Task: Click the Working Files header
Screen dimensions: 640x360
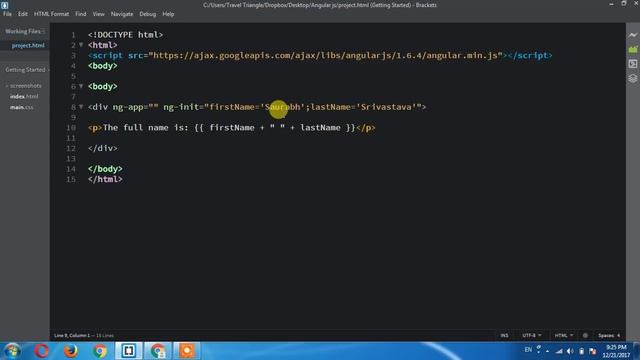Action: 23,31
